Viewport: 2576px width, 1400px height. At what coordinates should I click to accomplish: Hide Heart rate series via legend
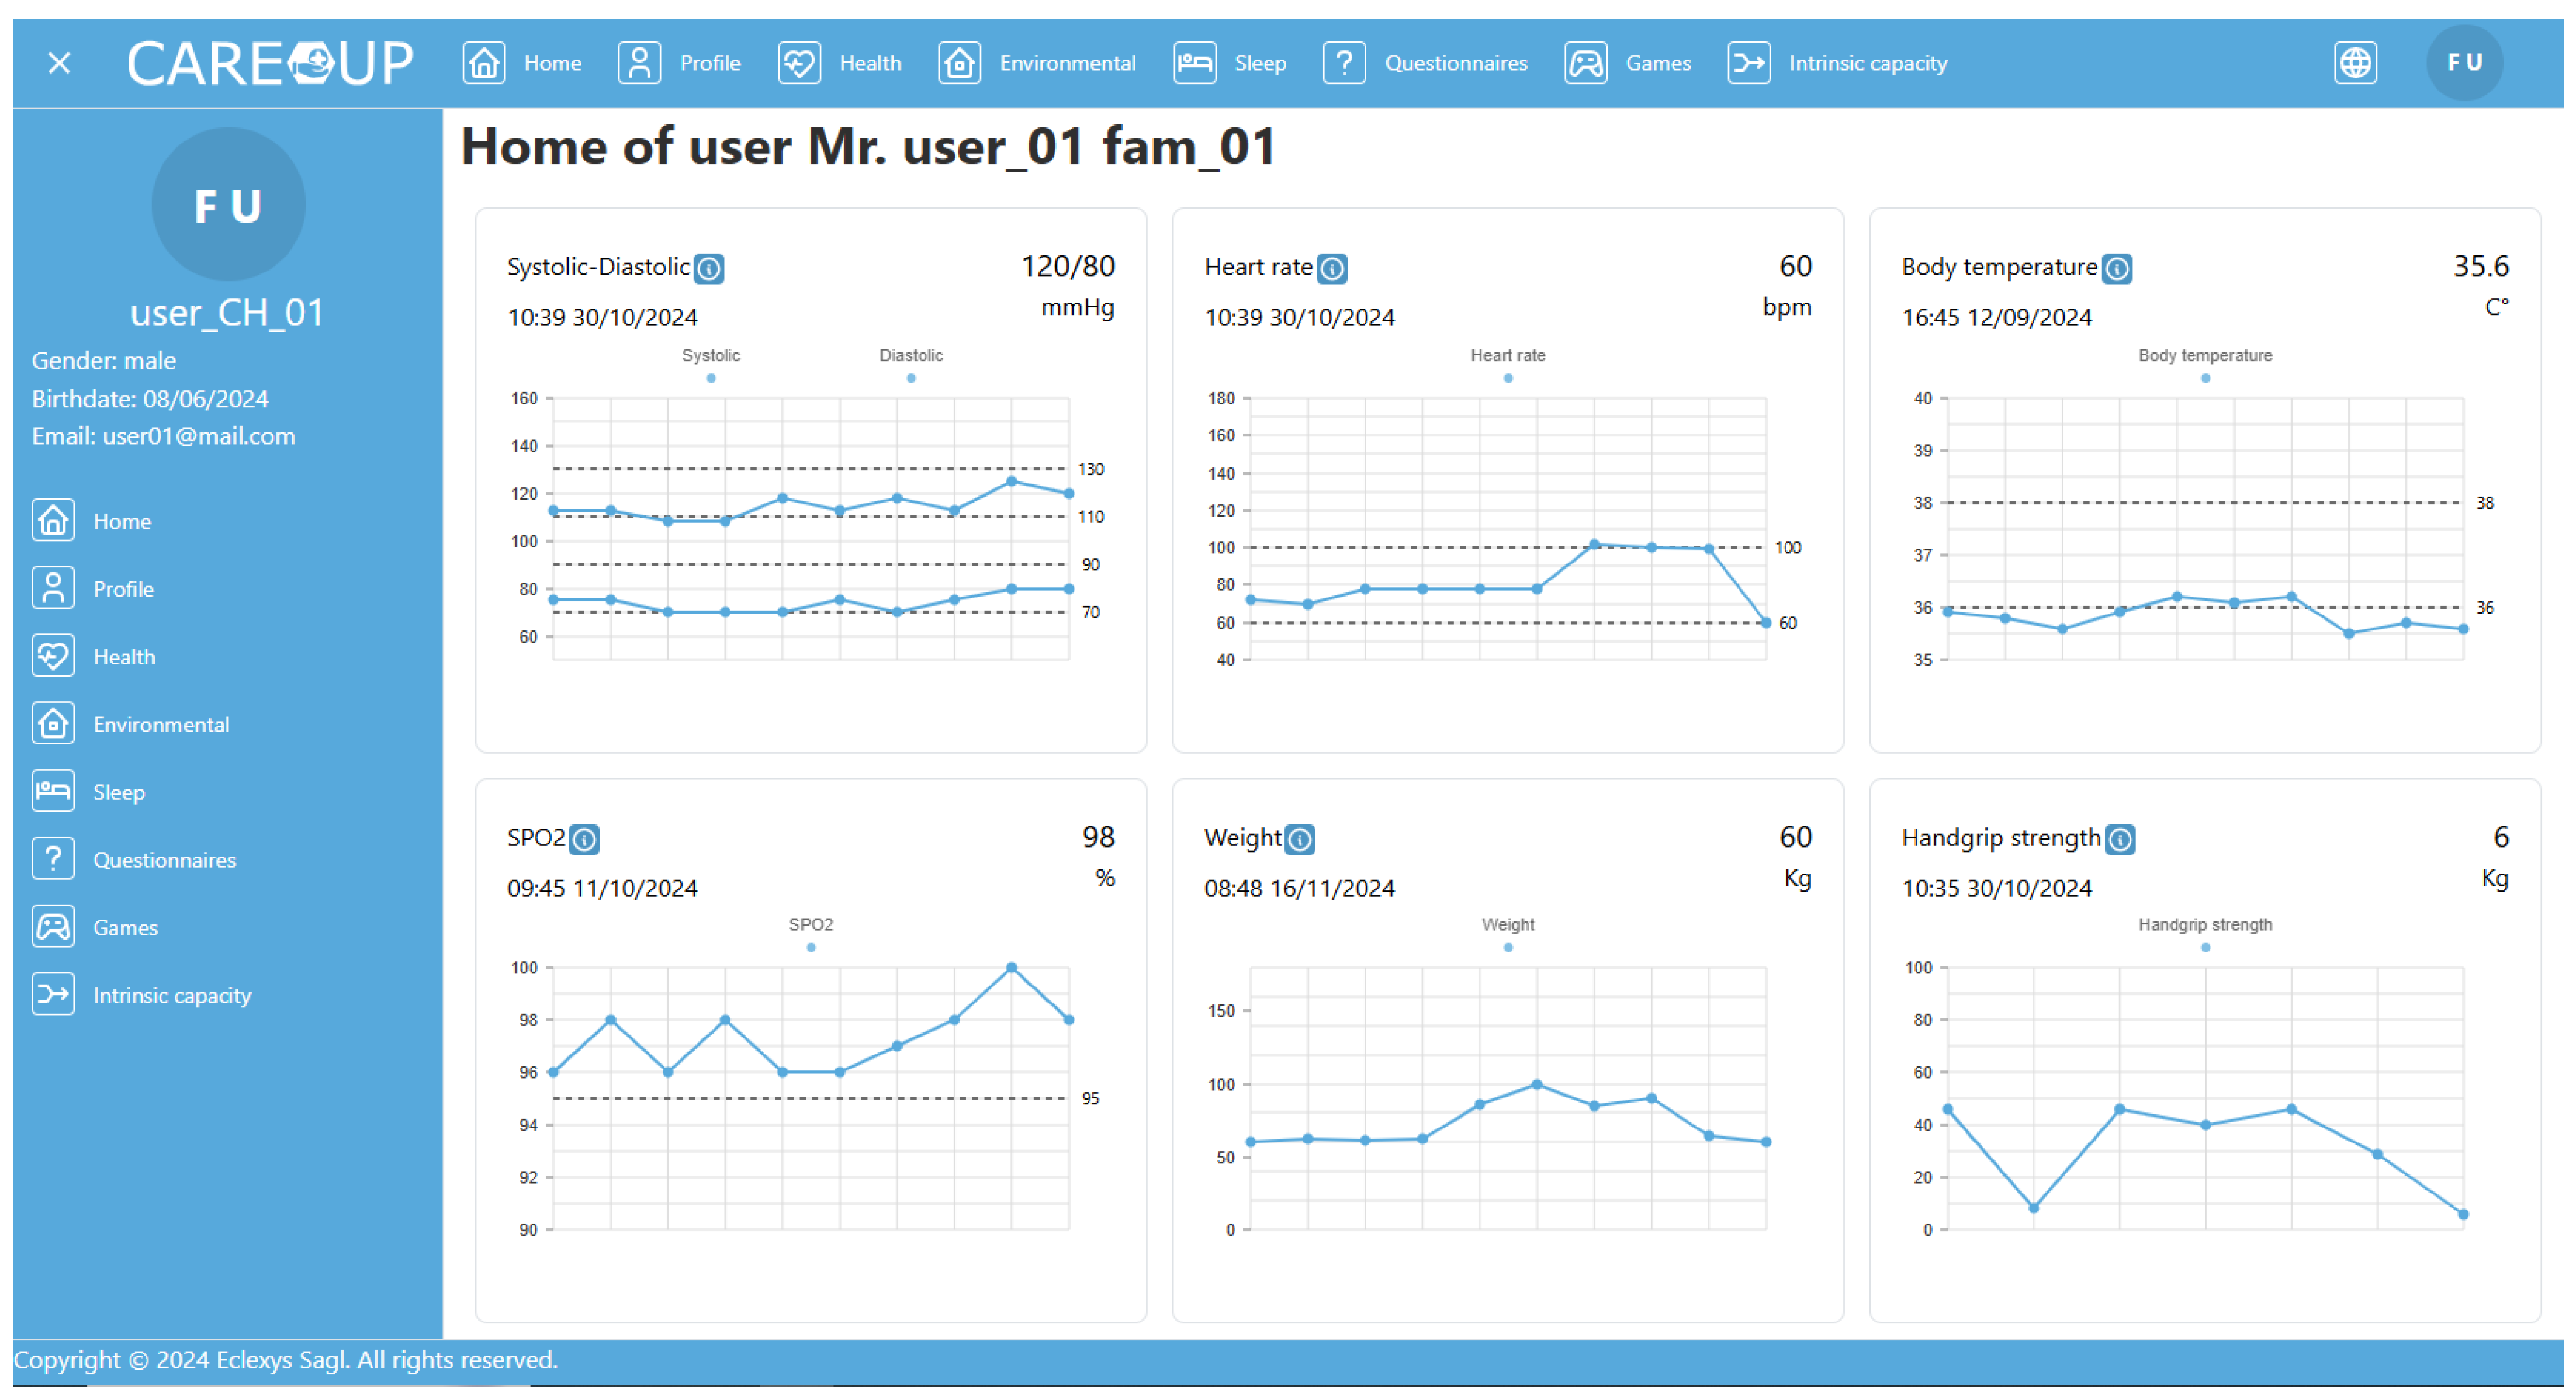coord(1507,365)
